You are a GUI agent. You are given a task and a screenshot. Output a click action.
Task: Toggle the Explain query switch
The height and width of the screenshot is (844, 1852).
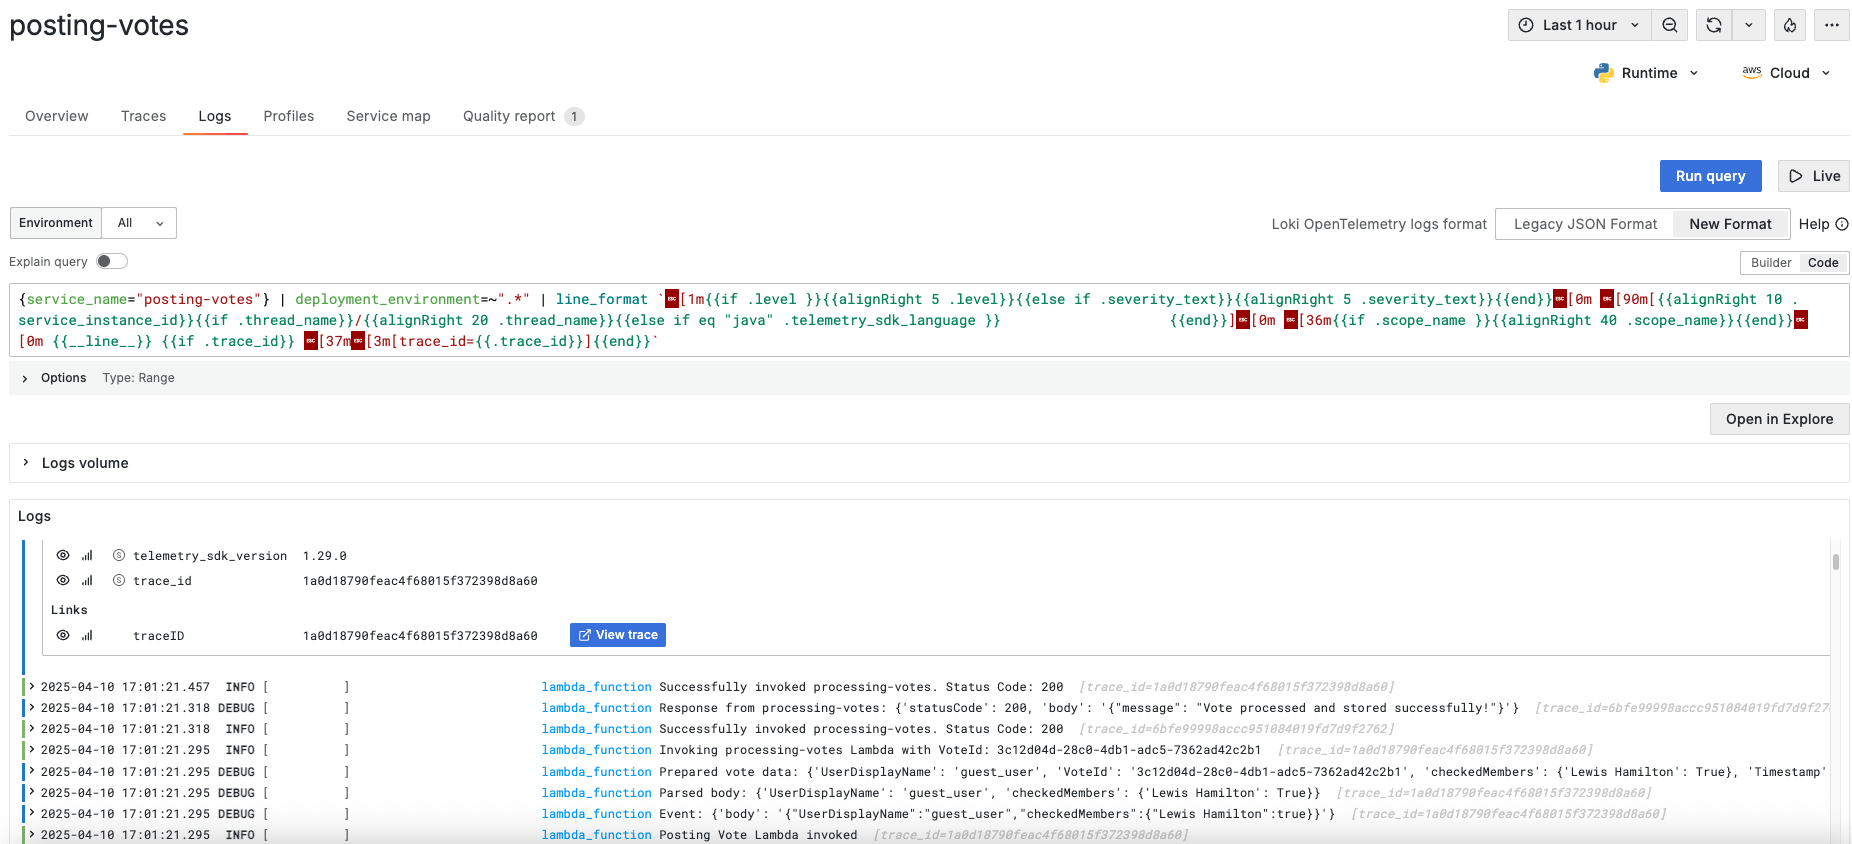click(112, 262)
